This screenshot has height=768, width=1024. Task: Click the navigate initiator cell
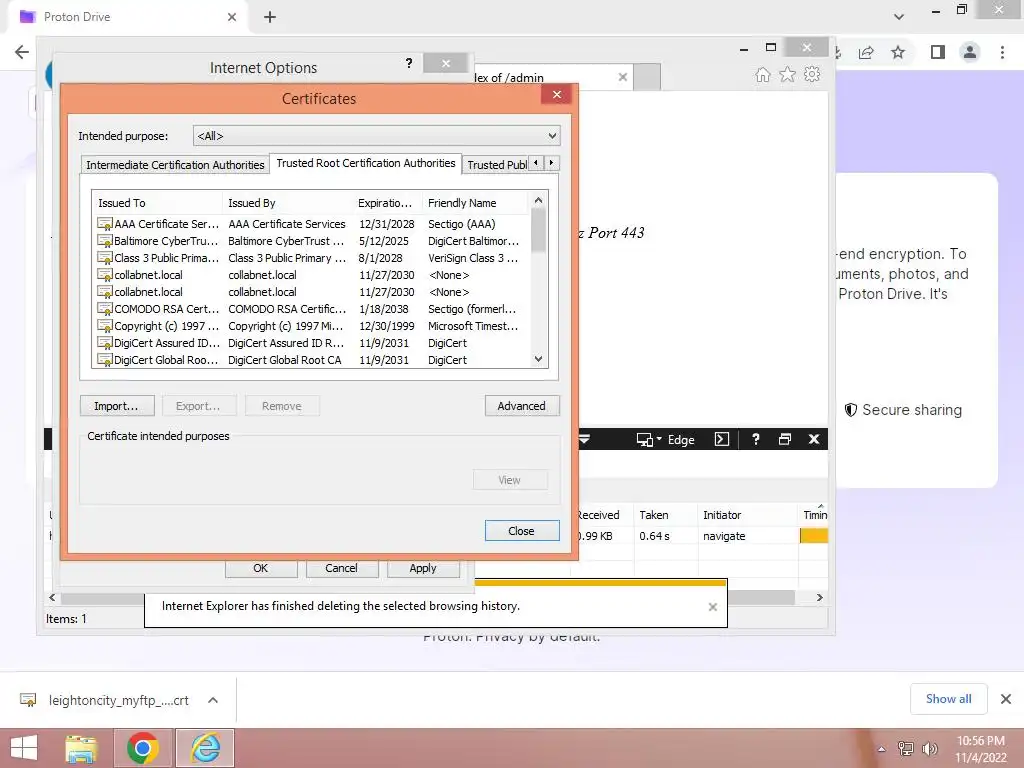click(748, 536)
